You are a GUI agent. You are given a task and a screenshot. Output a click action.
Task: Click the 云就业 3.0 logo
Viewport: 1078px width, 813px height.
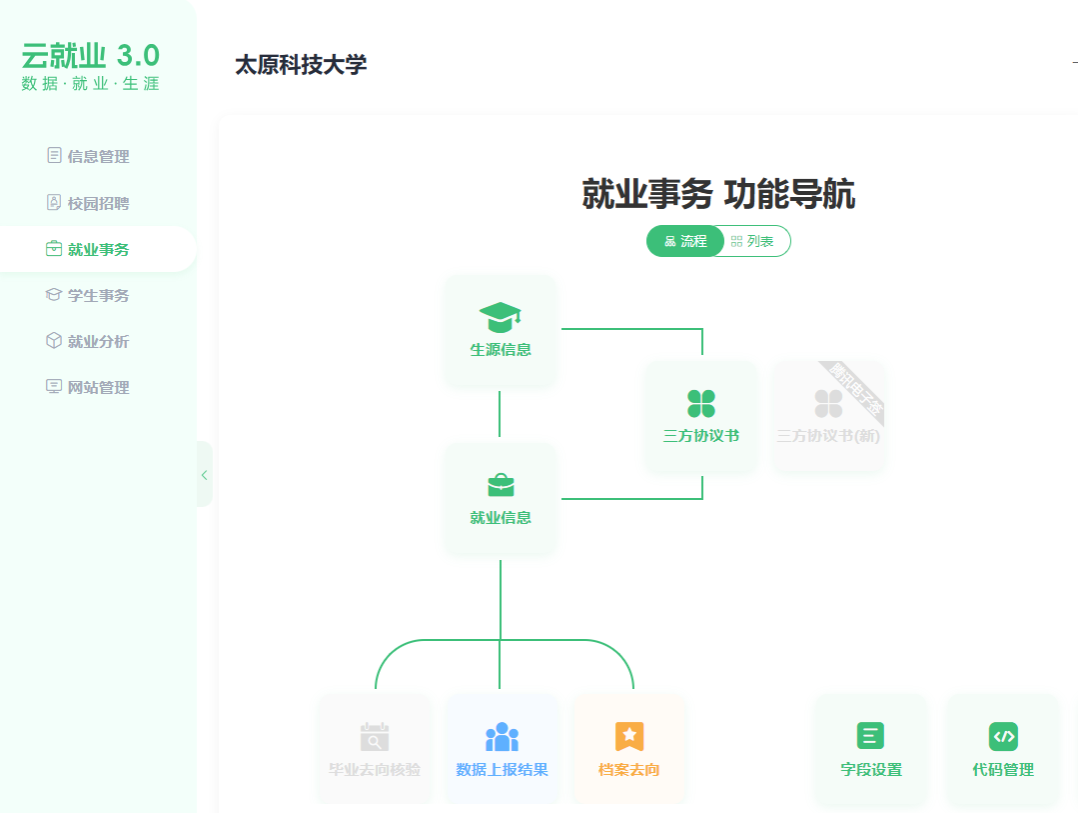click(x=90, y=65)
